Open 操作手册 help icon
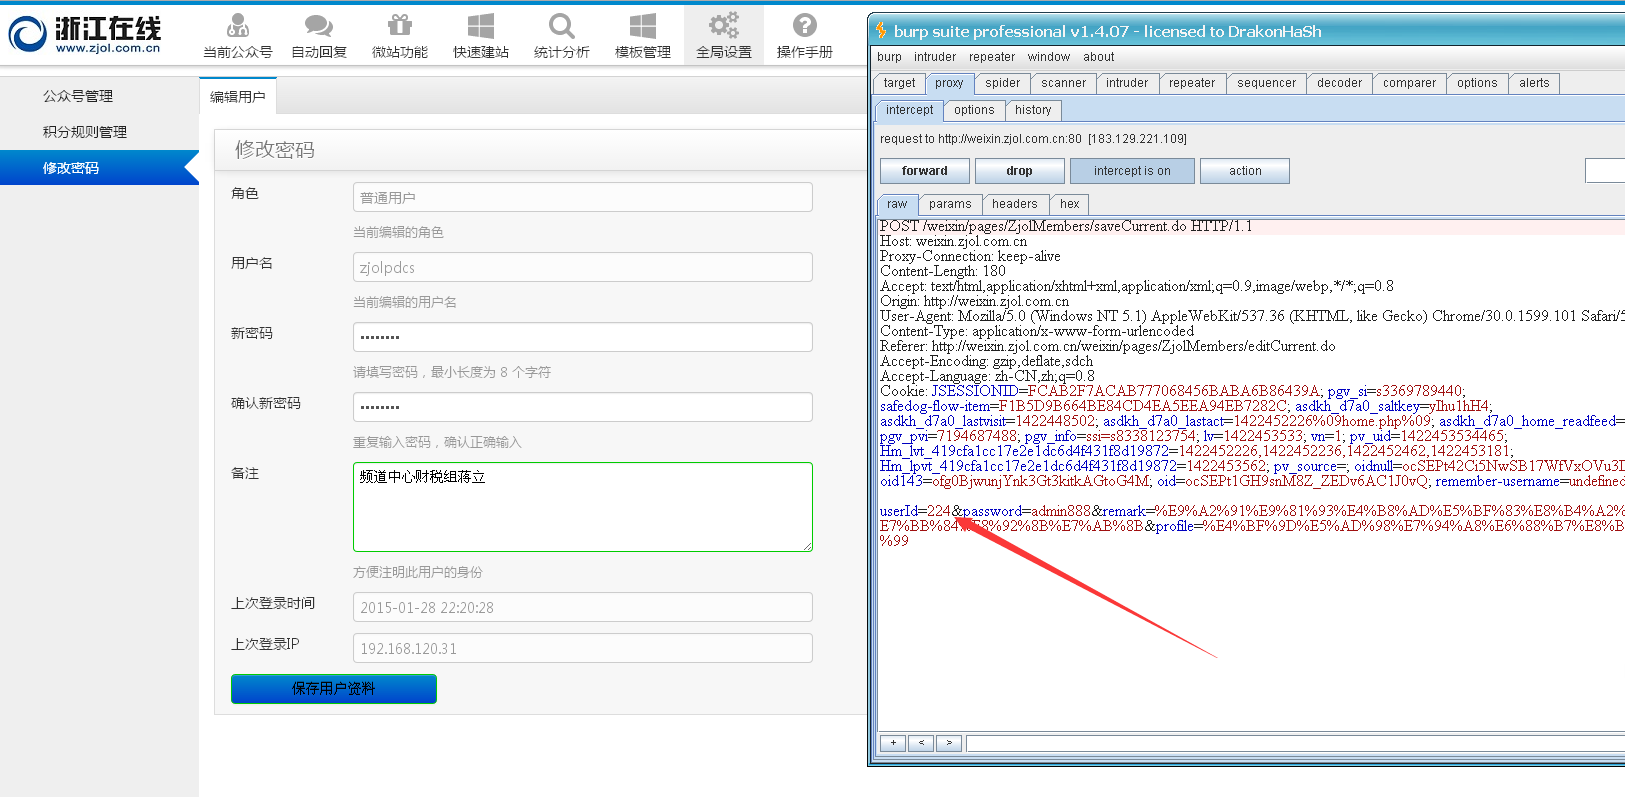The image size is (1625, 797). click(x=805, y=25)
